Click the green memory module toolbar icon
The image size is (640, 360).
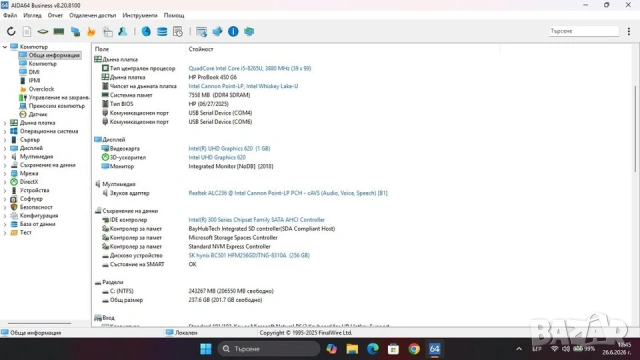[59, 31]
